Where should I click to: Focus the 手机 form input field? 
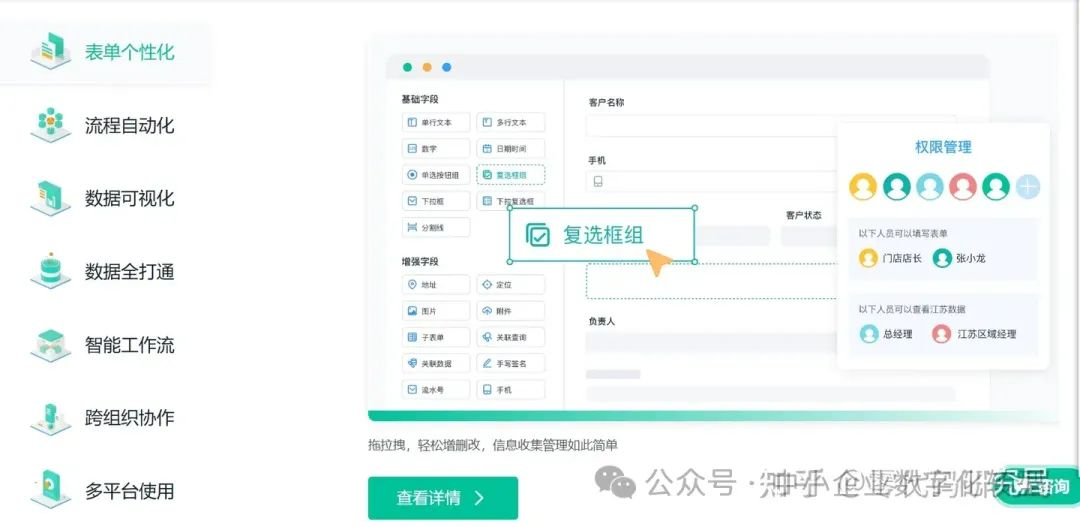712,181
